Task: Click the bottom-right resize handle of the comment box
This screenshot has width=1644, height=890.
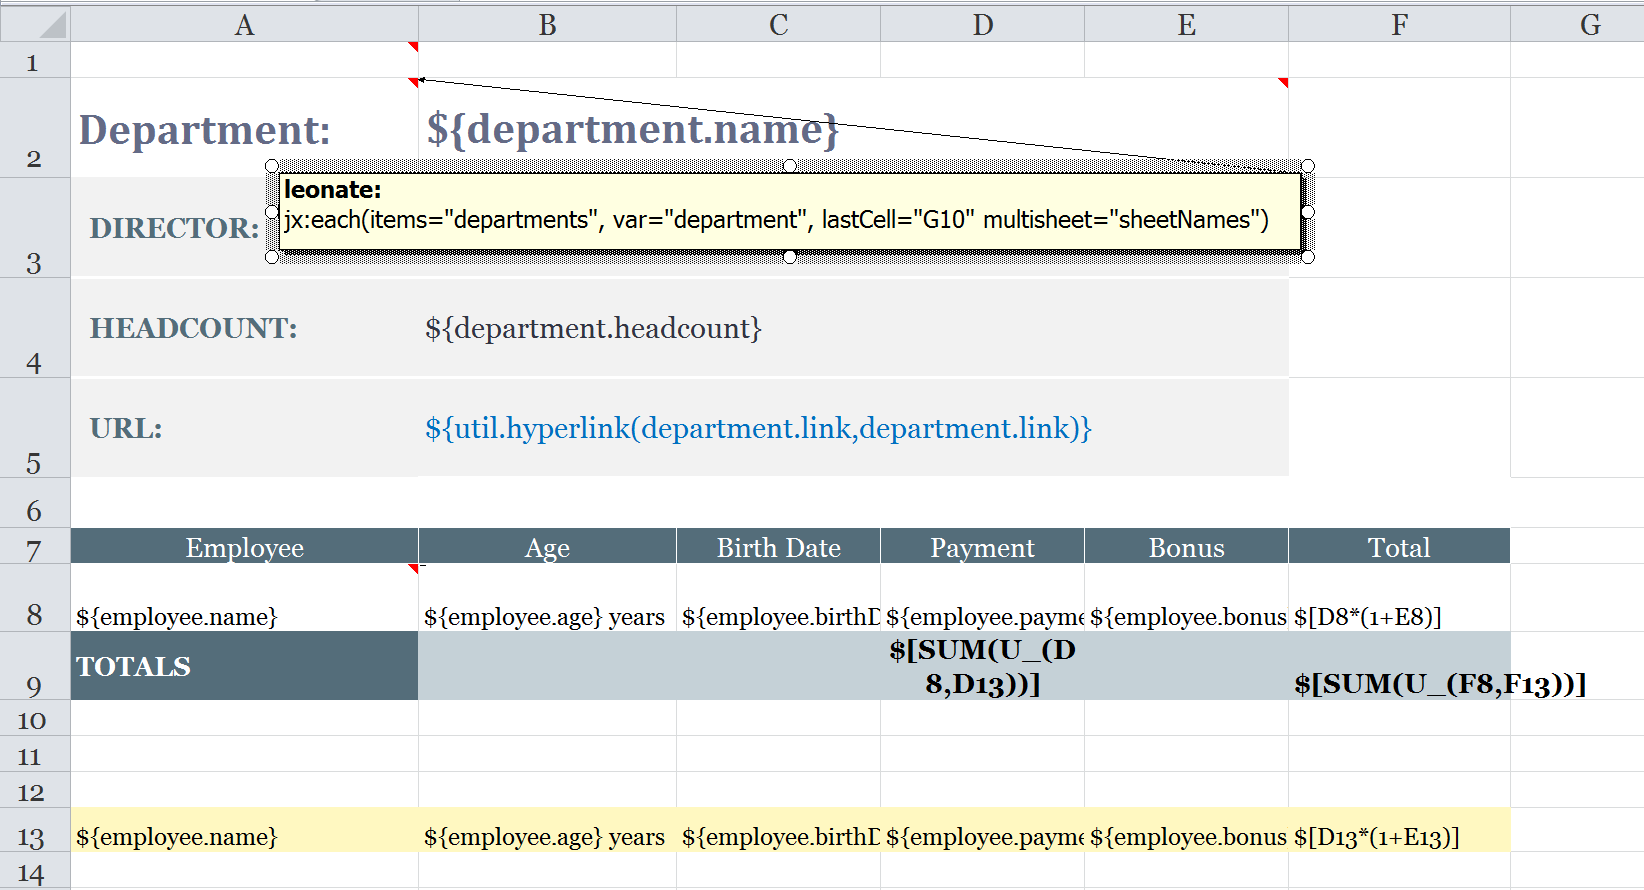Action: (1307, 257)
